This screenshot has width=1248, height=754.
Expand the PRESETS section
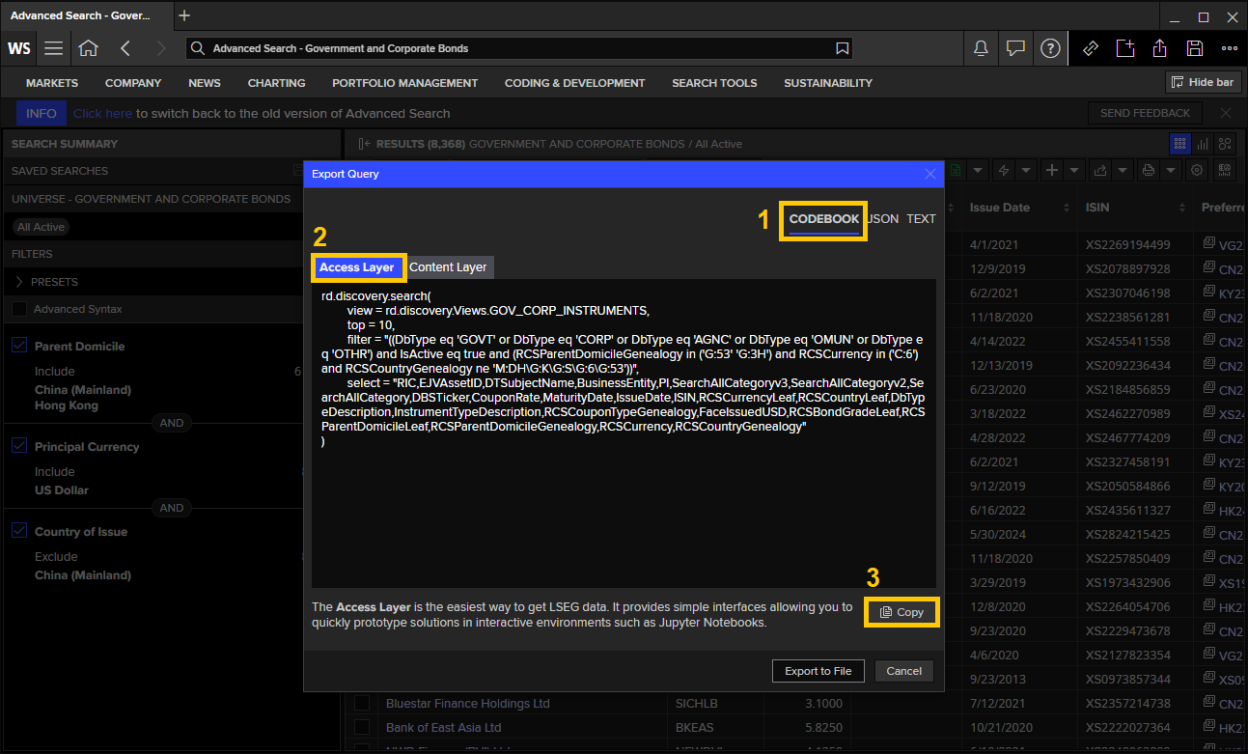[x=19, y=281]
